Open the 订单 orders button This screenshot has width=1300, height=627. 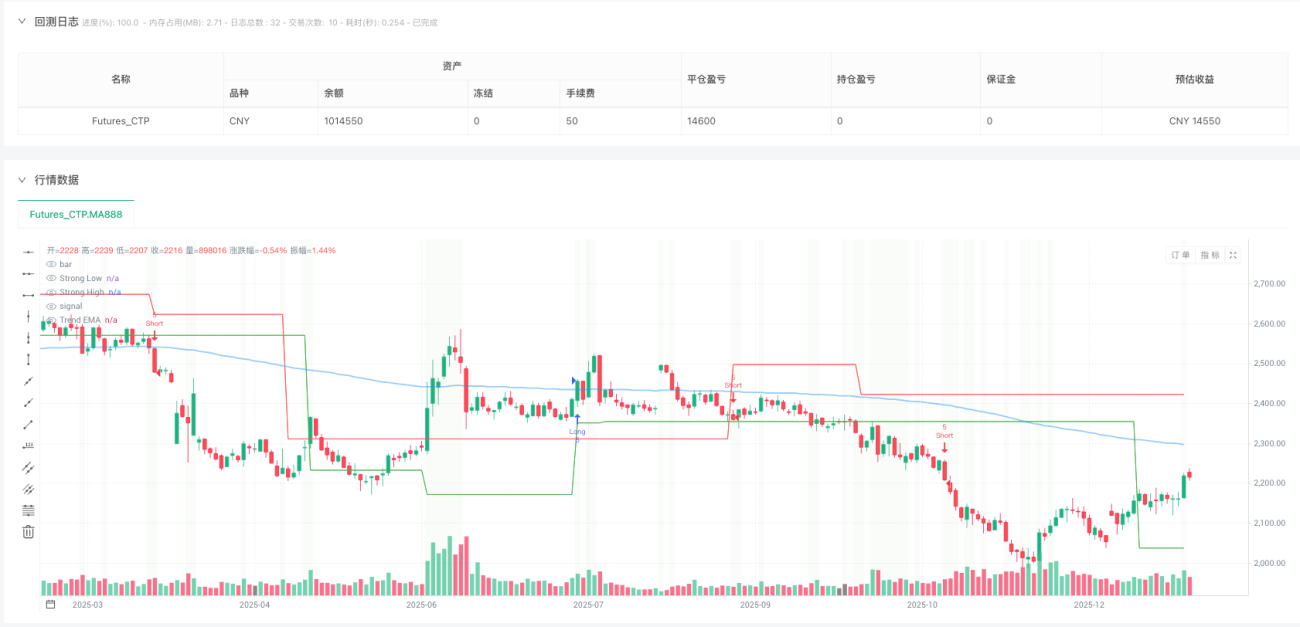point(1180,255)
